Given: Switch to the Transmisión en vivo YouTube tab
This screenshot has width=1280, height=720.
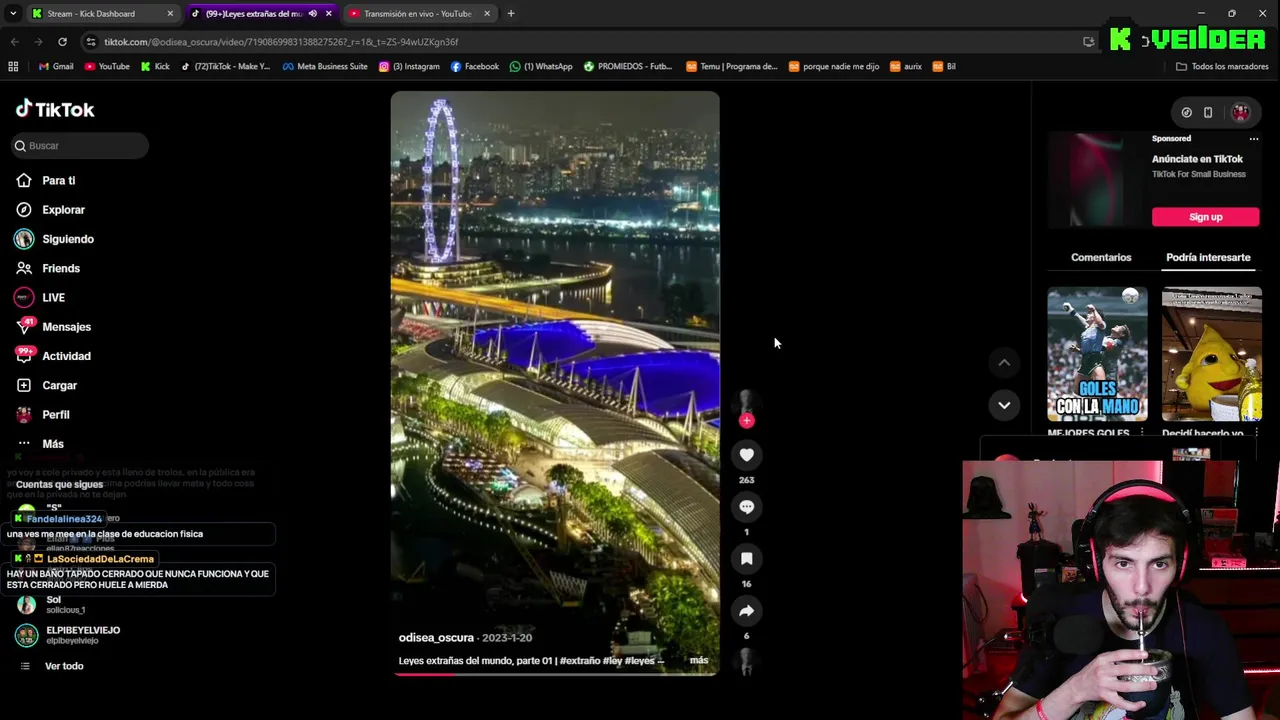Looking at the screenshot, I should [420, 14].
